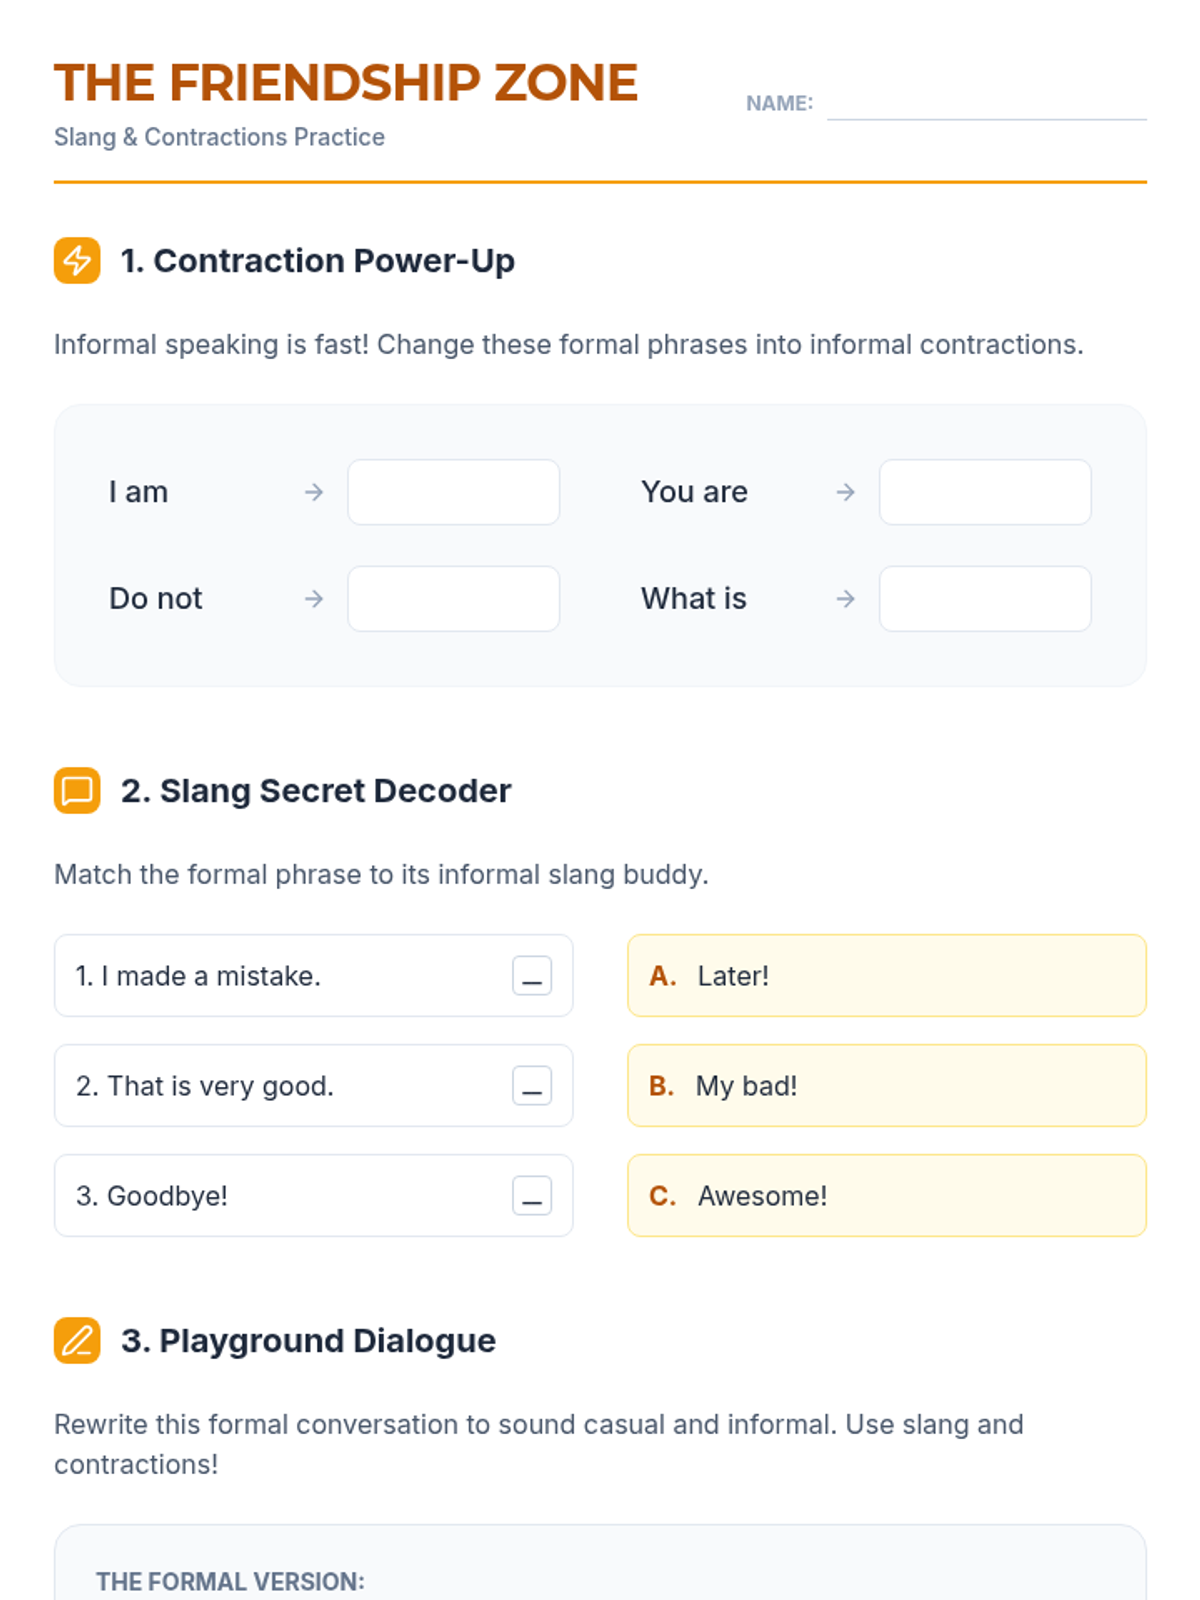Click the answer blank for 'I made a mistake.'

coord(532,976)
